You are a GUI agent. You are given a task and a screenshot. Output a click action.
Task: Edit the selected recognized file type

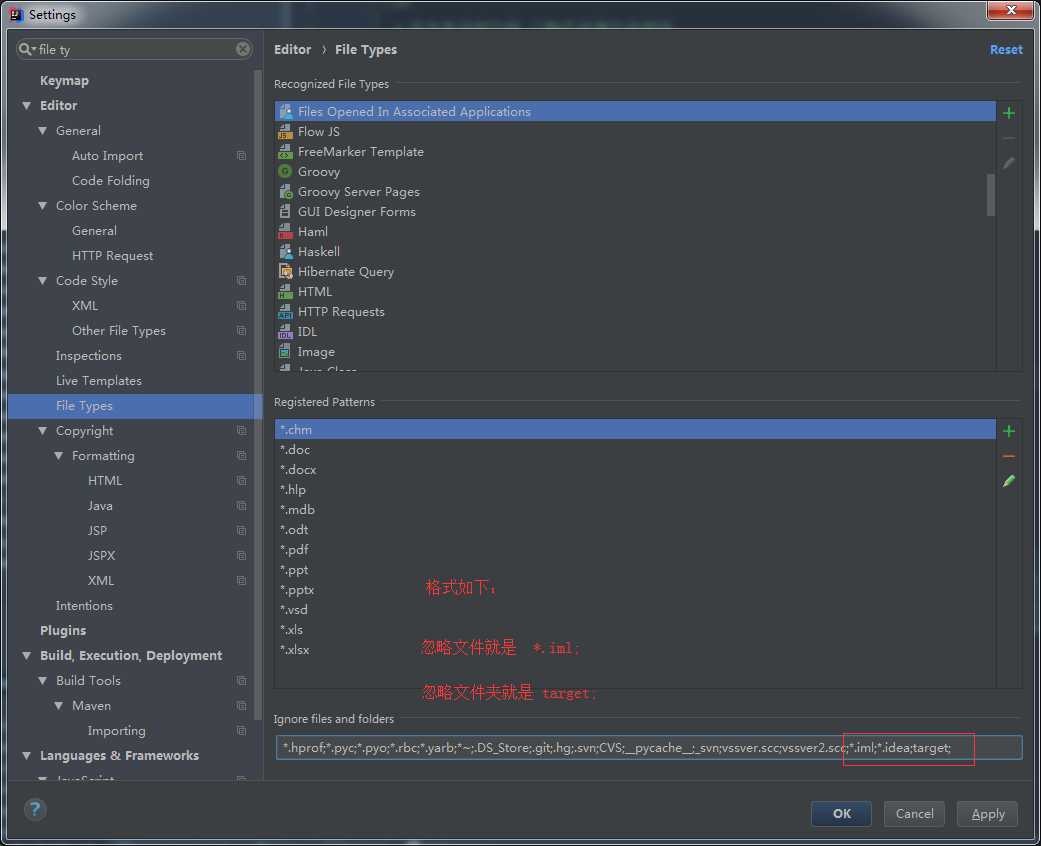pyautogui.click(x=1008, y=163)
